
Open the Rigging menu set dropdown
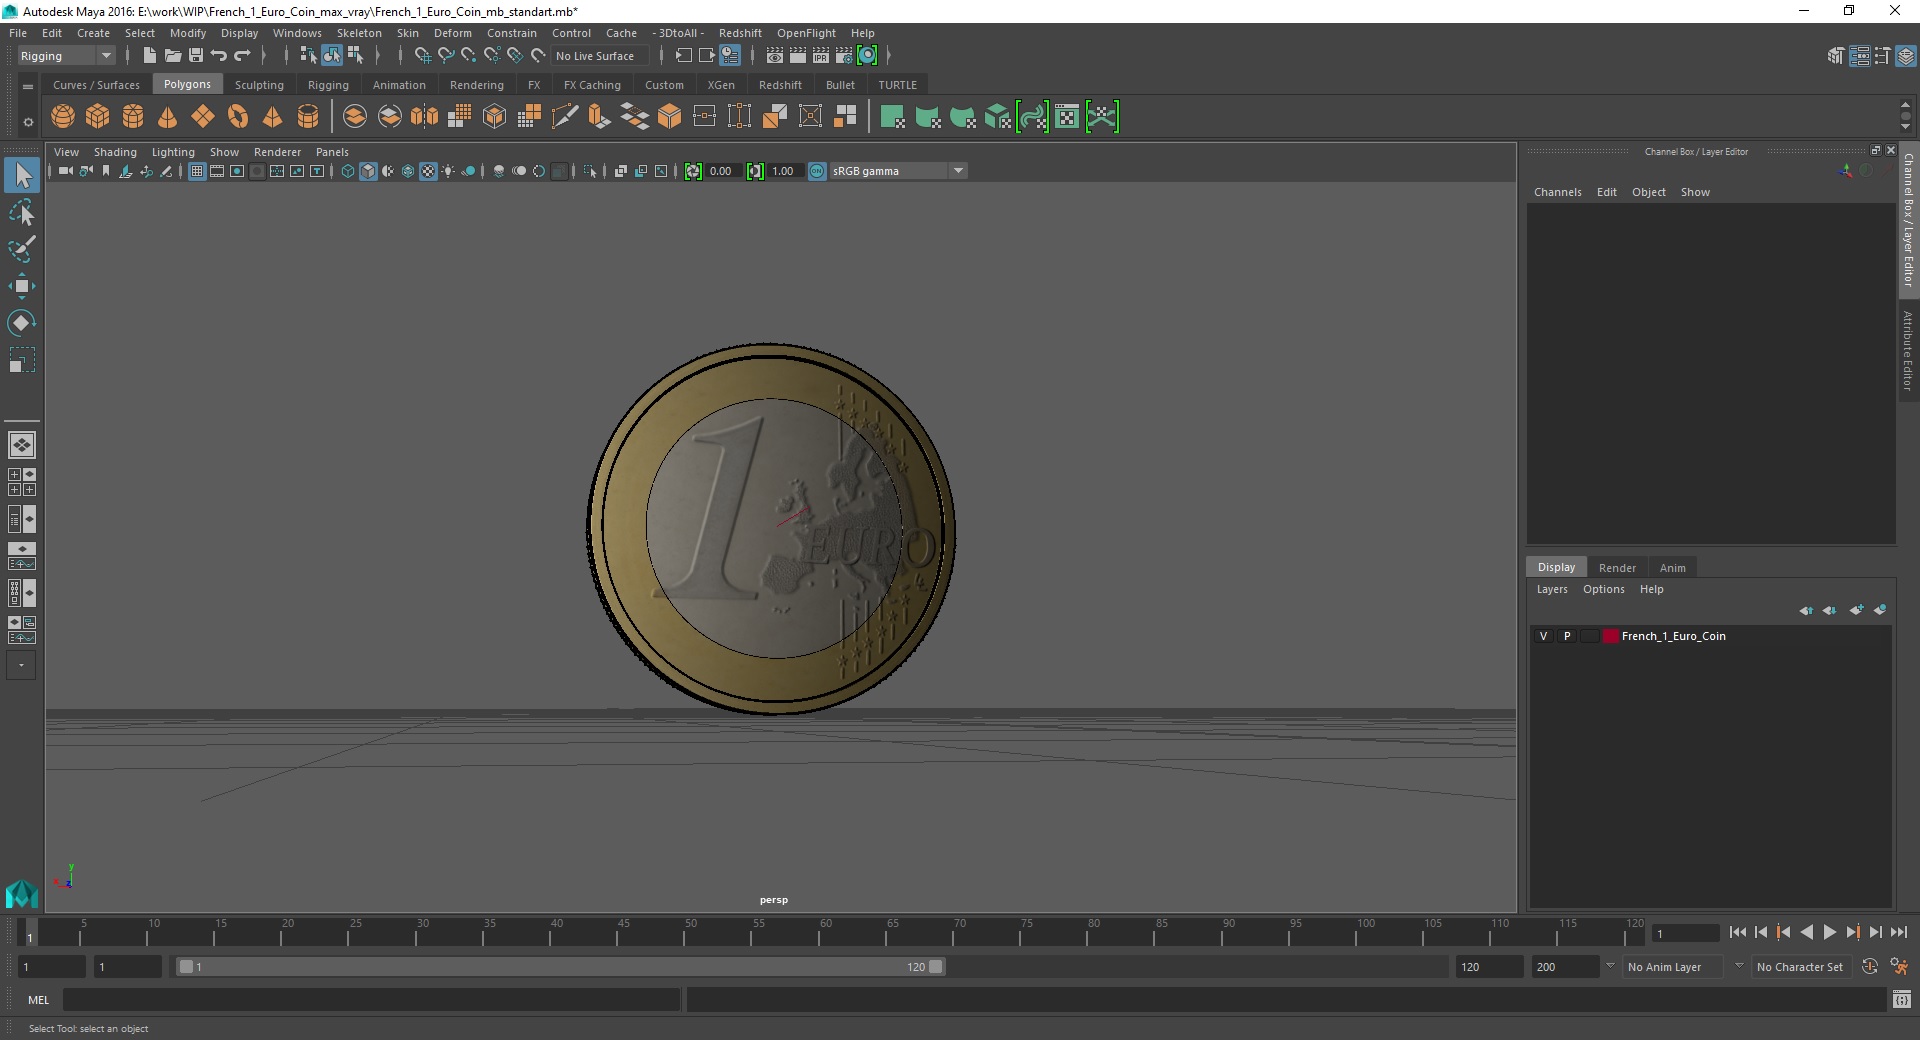(x=66, y=56)
